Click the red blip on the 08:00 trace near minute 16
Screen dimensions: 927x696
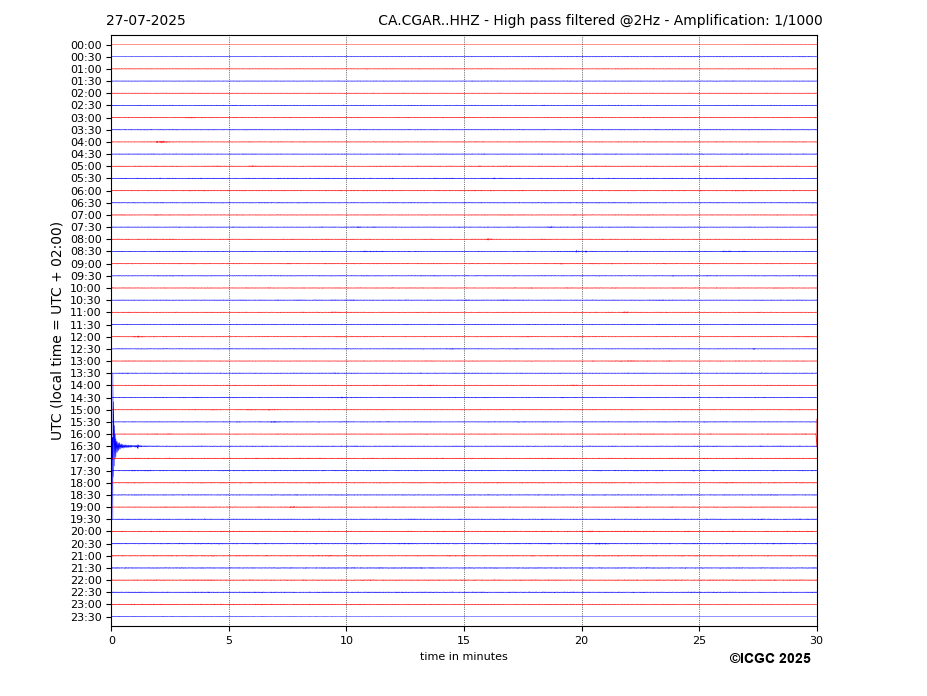488,239
